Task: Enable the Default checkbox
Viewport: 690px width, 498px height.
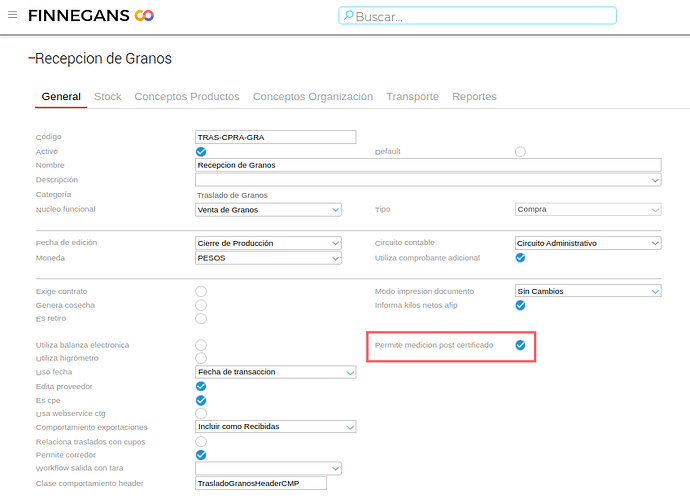Action: 520,152
